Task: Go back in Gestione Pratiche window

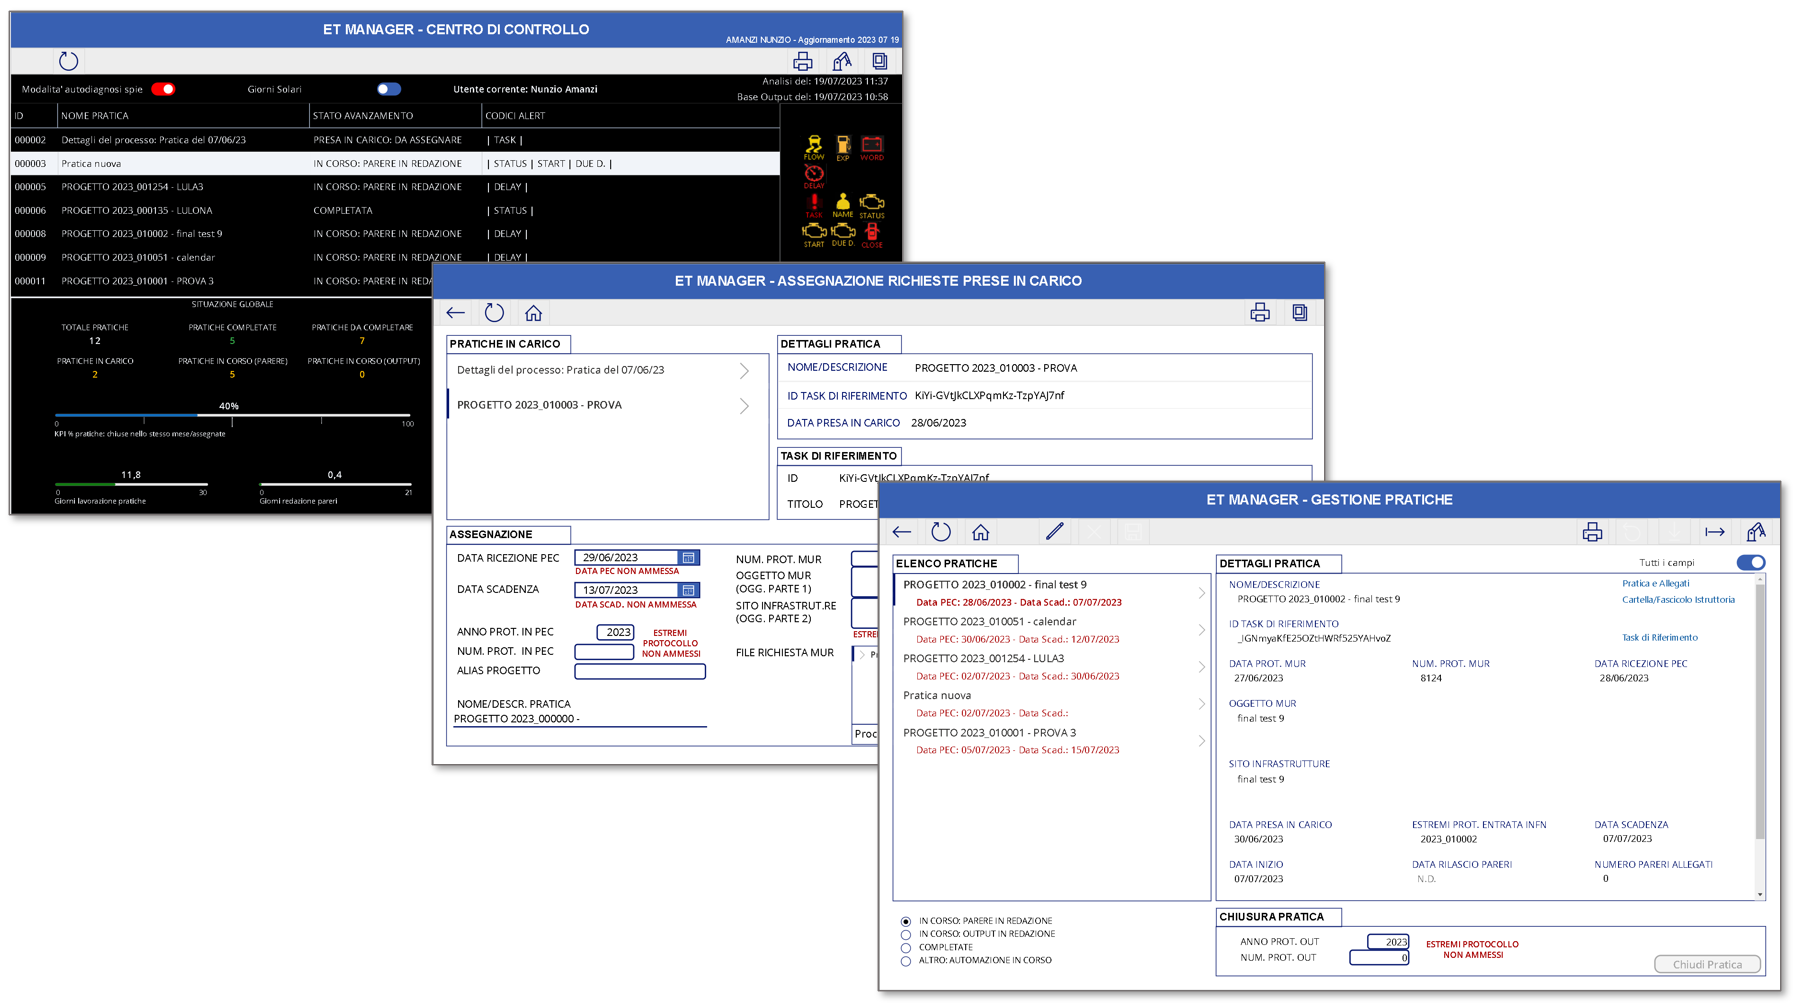Action: 902,532
